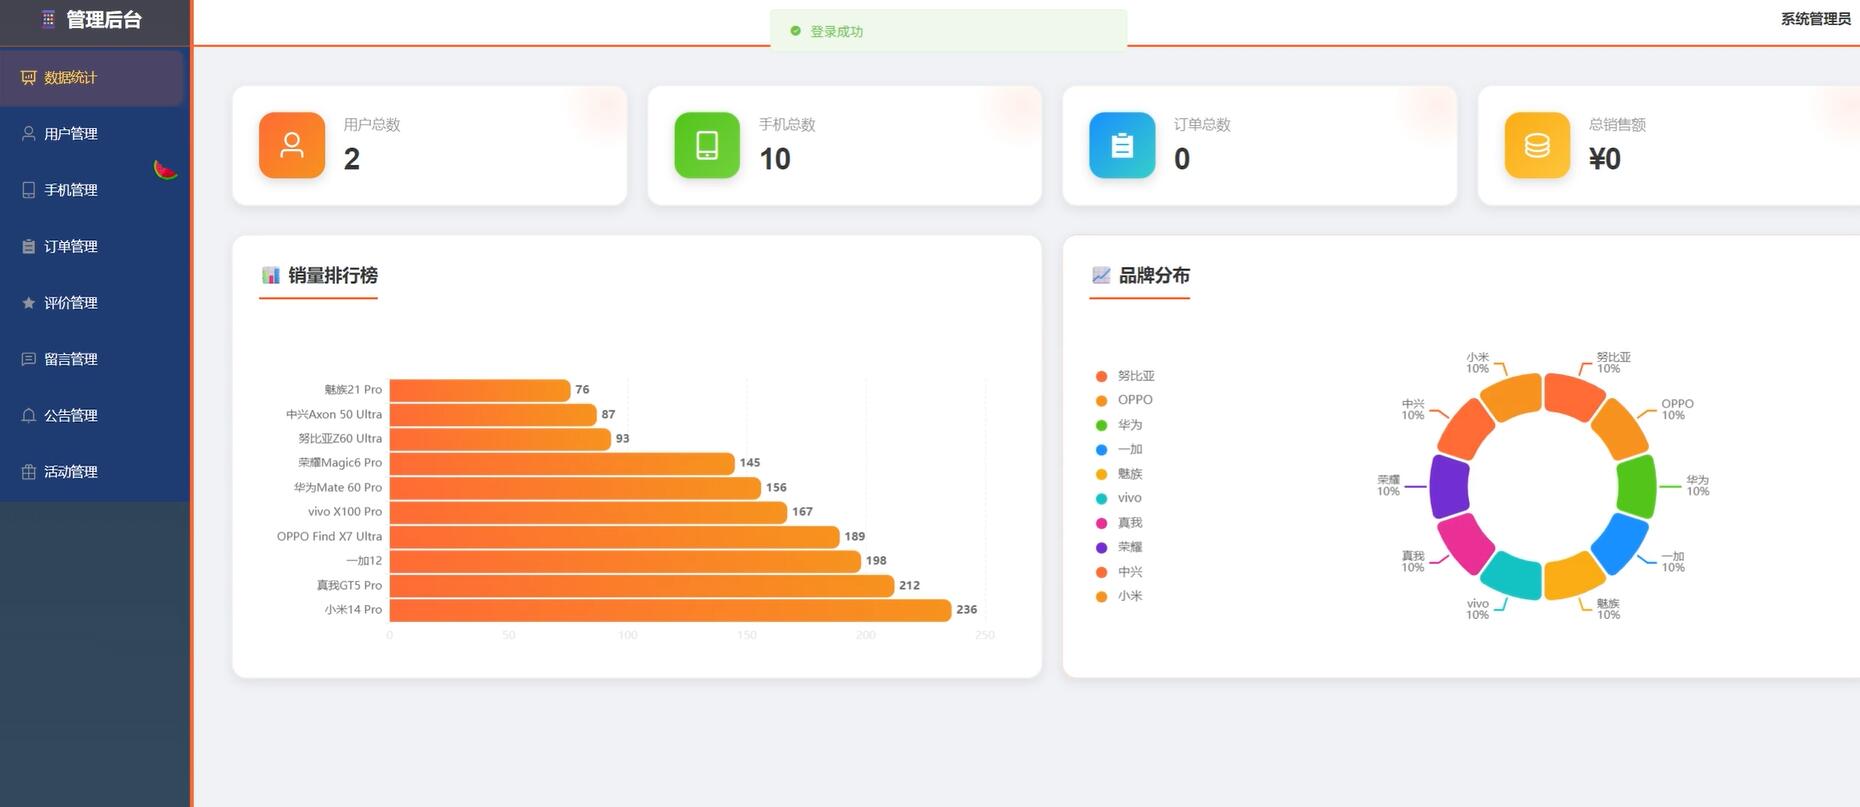Screen dimensions: 1860x807
Task: Click the blue 一加 donut segment
Action: pos(1620,542)
